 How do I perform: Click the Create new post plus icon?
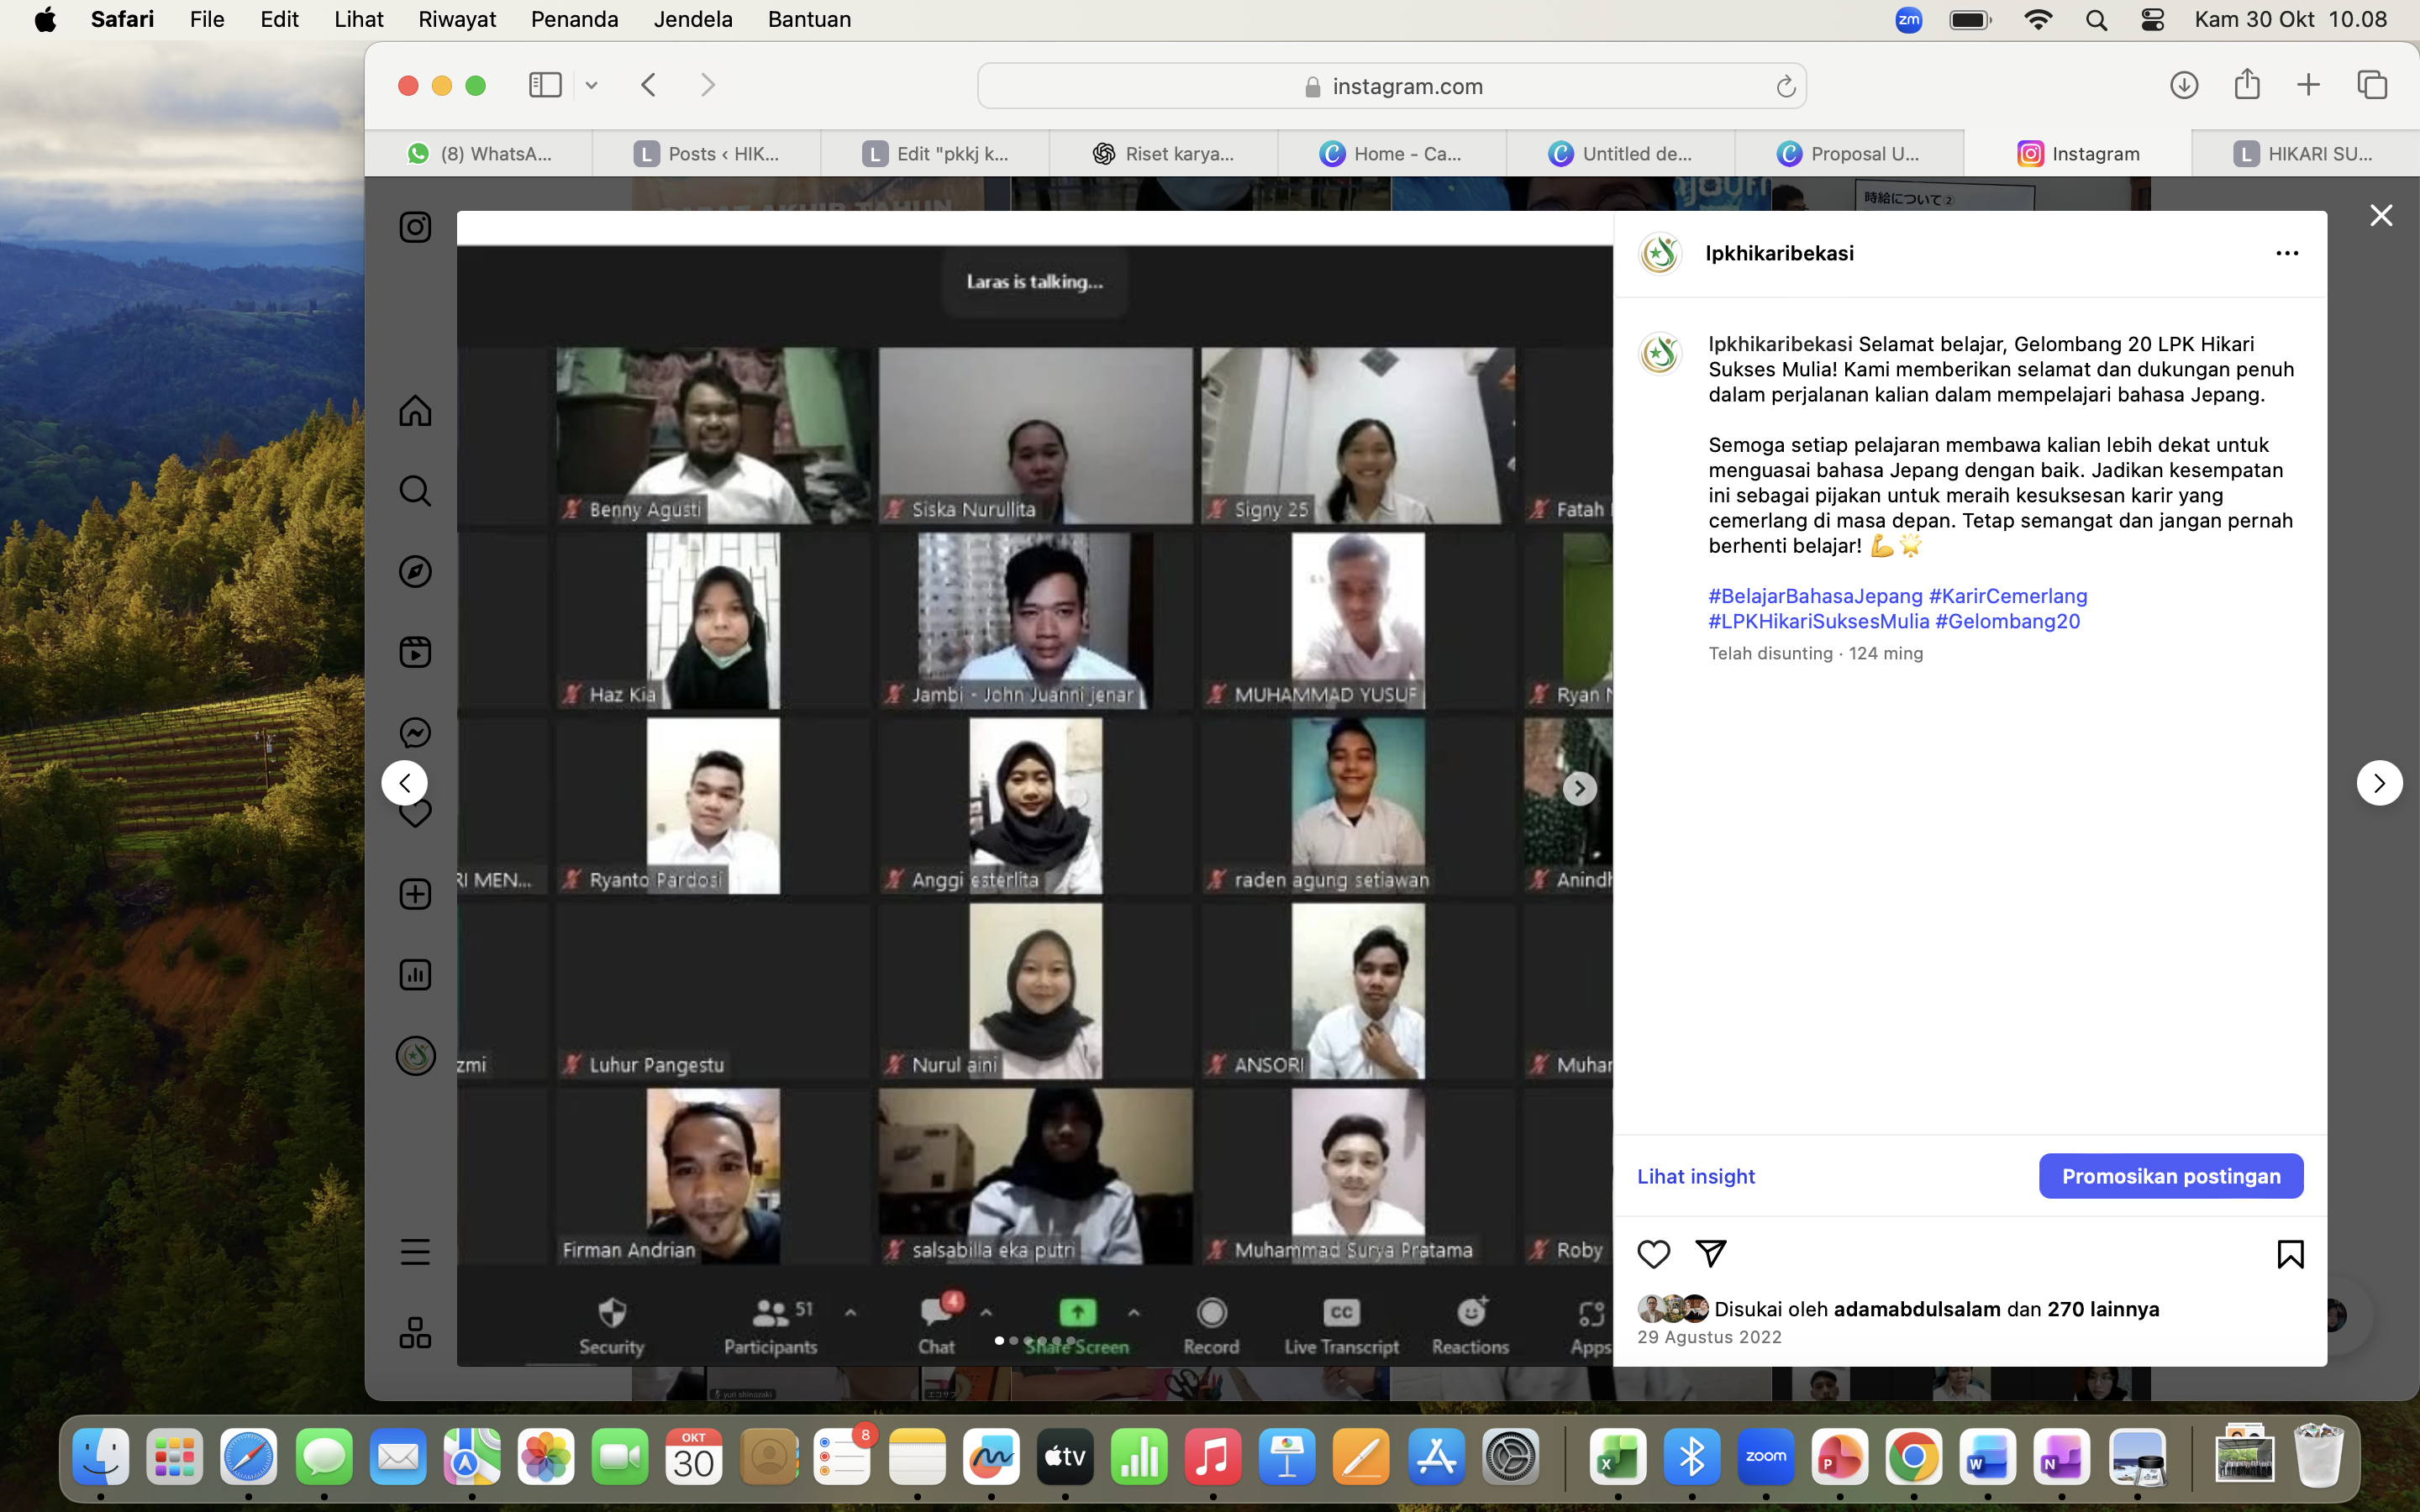click(415, 894)
